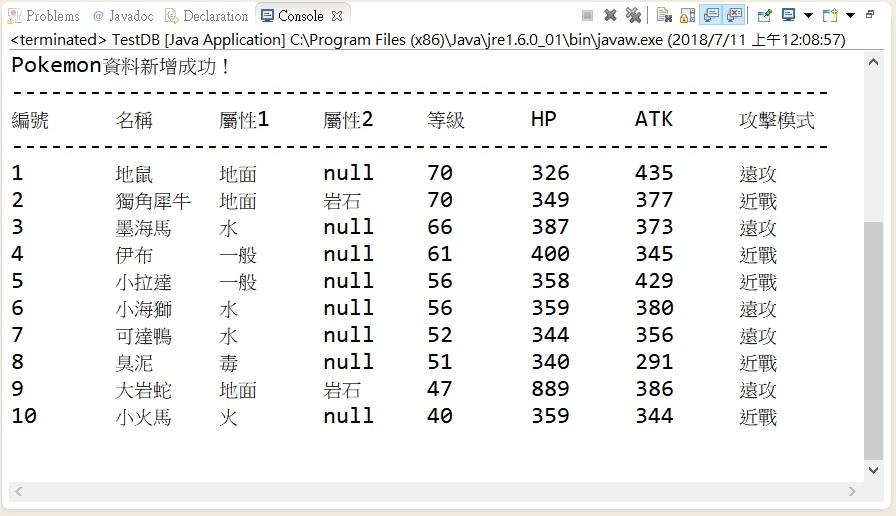
Task: Select the Console tab
Action: click(x=301, y=16)
